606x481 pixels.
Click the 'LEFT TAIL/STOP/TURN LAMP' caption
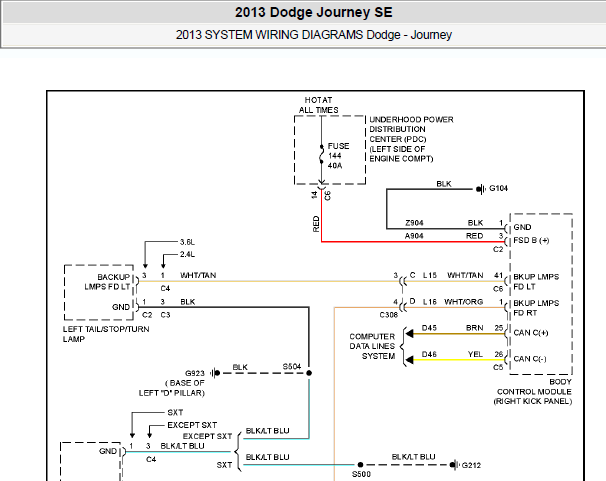(106, 334)
